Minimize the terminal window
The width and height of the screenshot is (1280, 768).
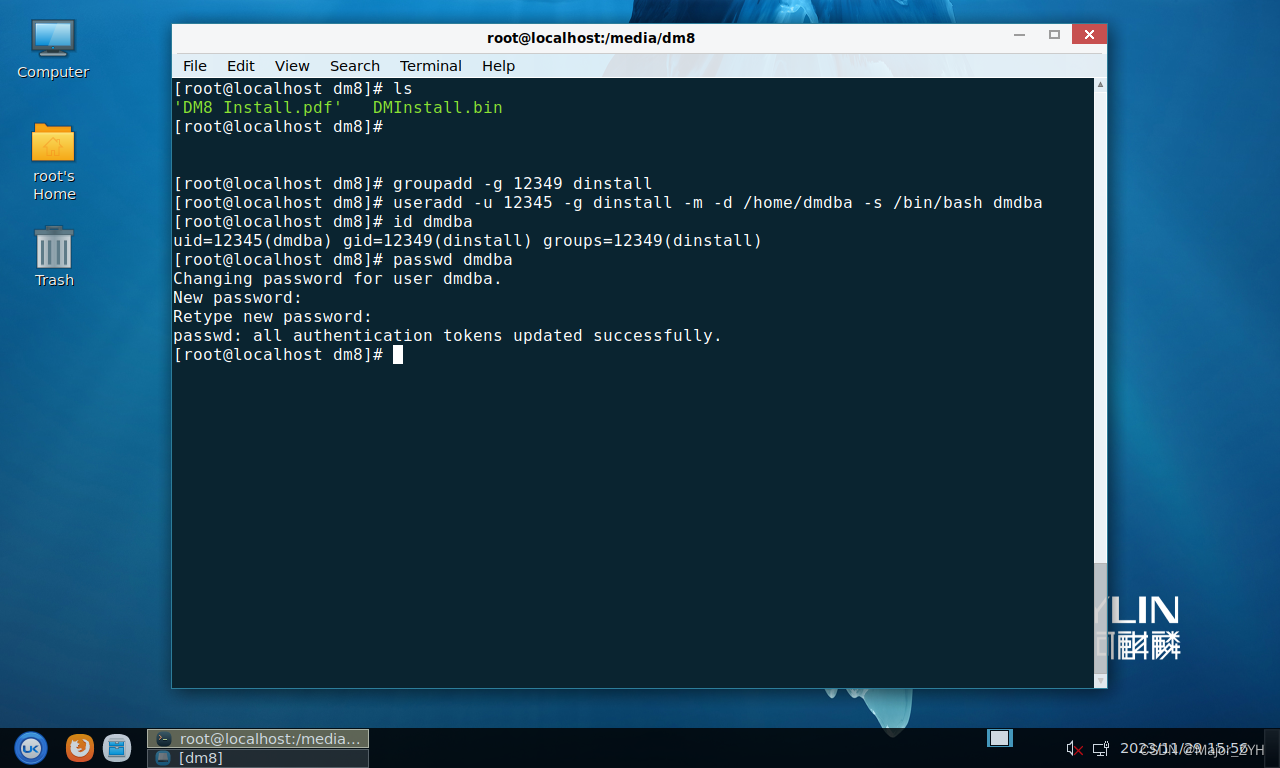click(x=1020, y=35)
